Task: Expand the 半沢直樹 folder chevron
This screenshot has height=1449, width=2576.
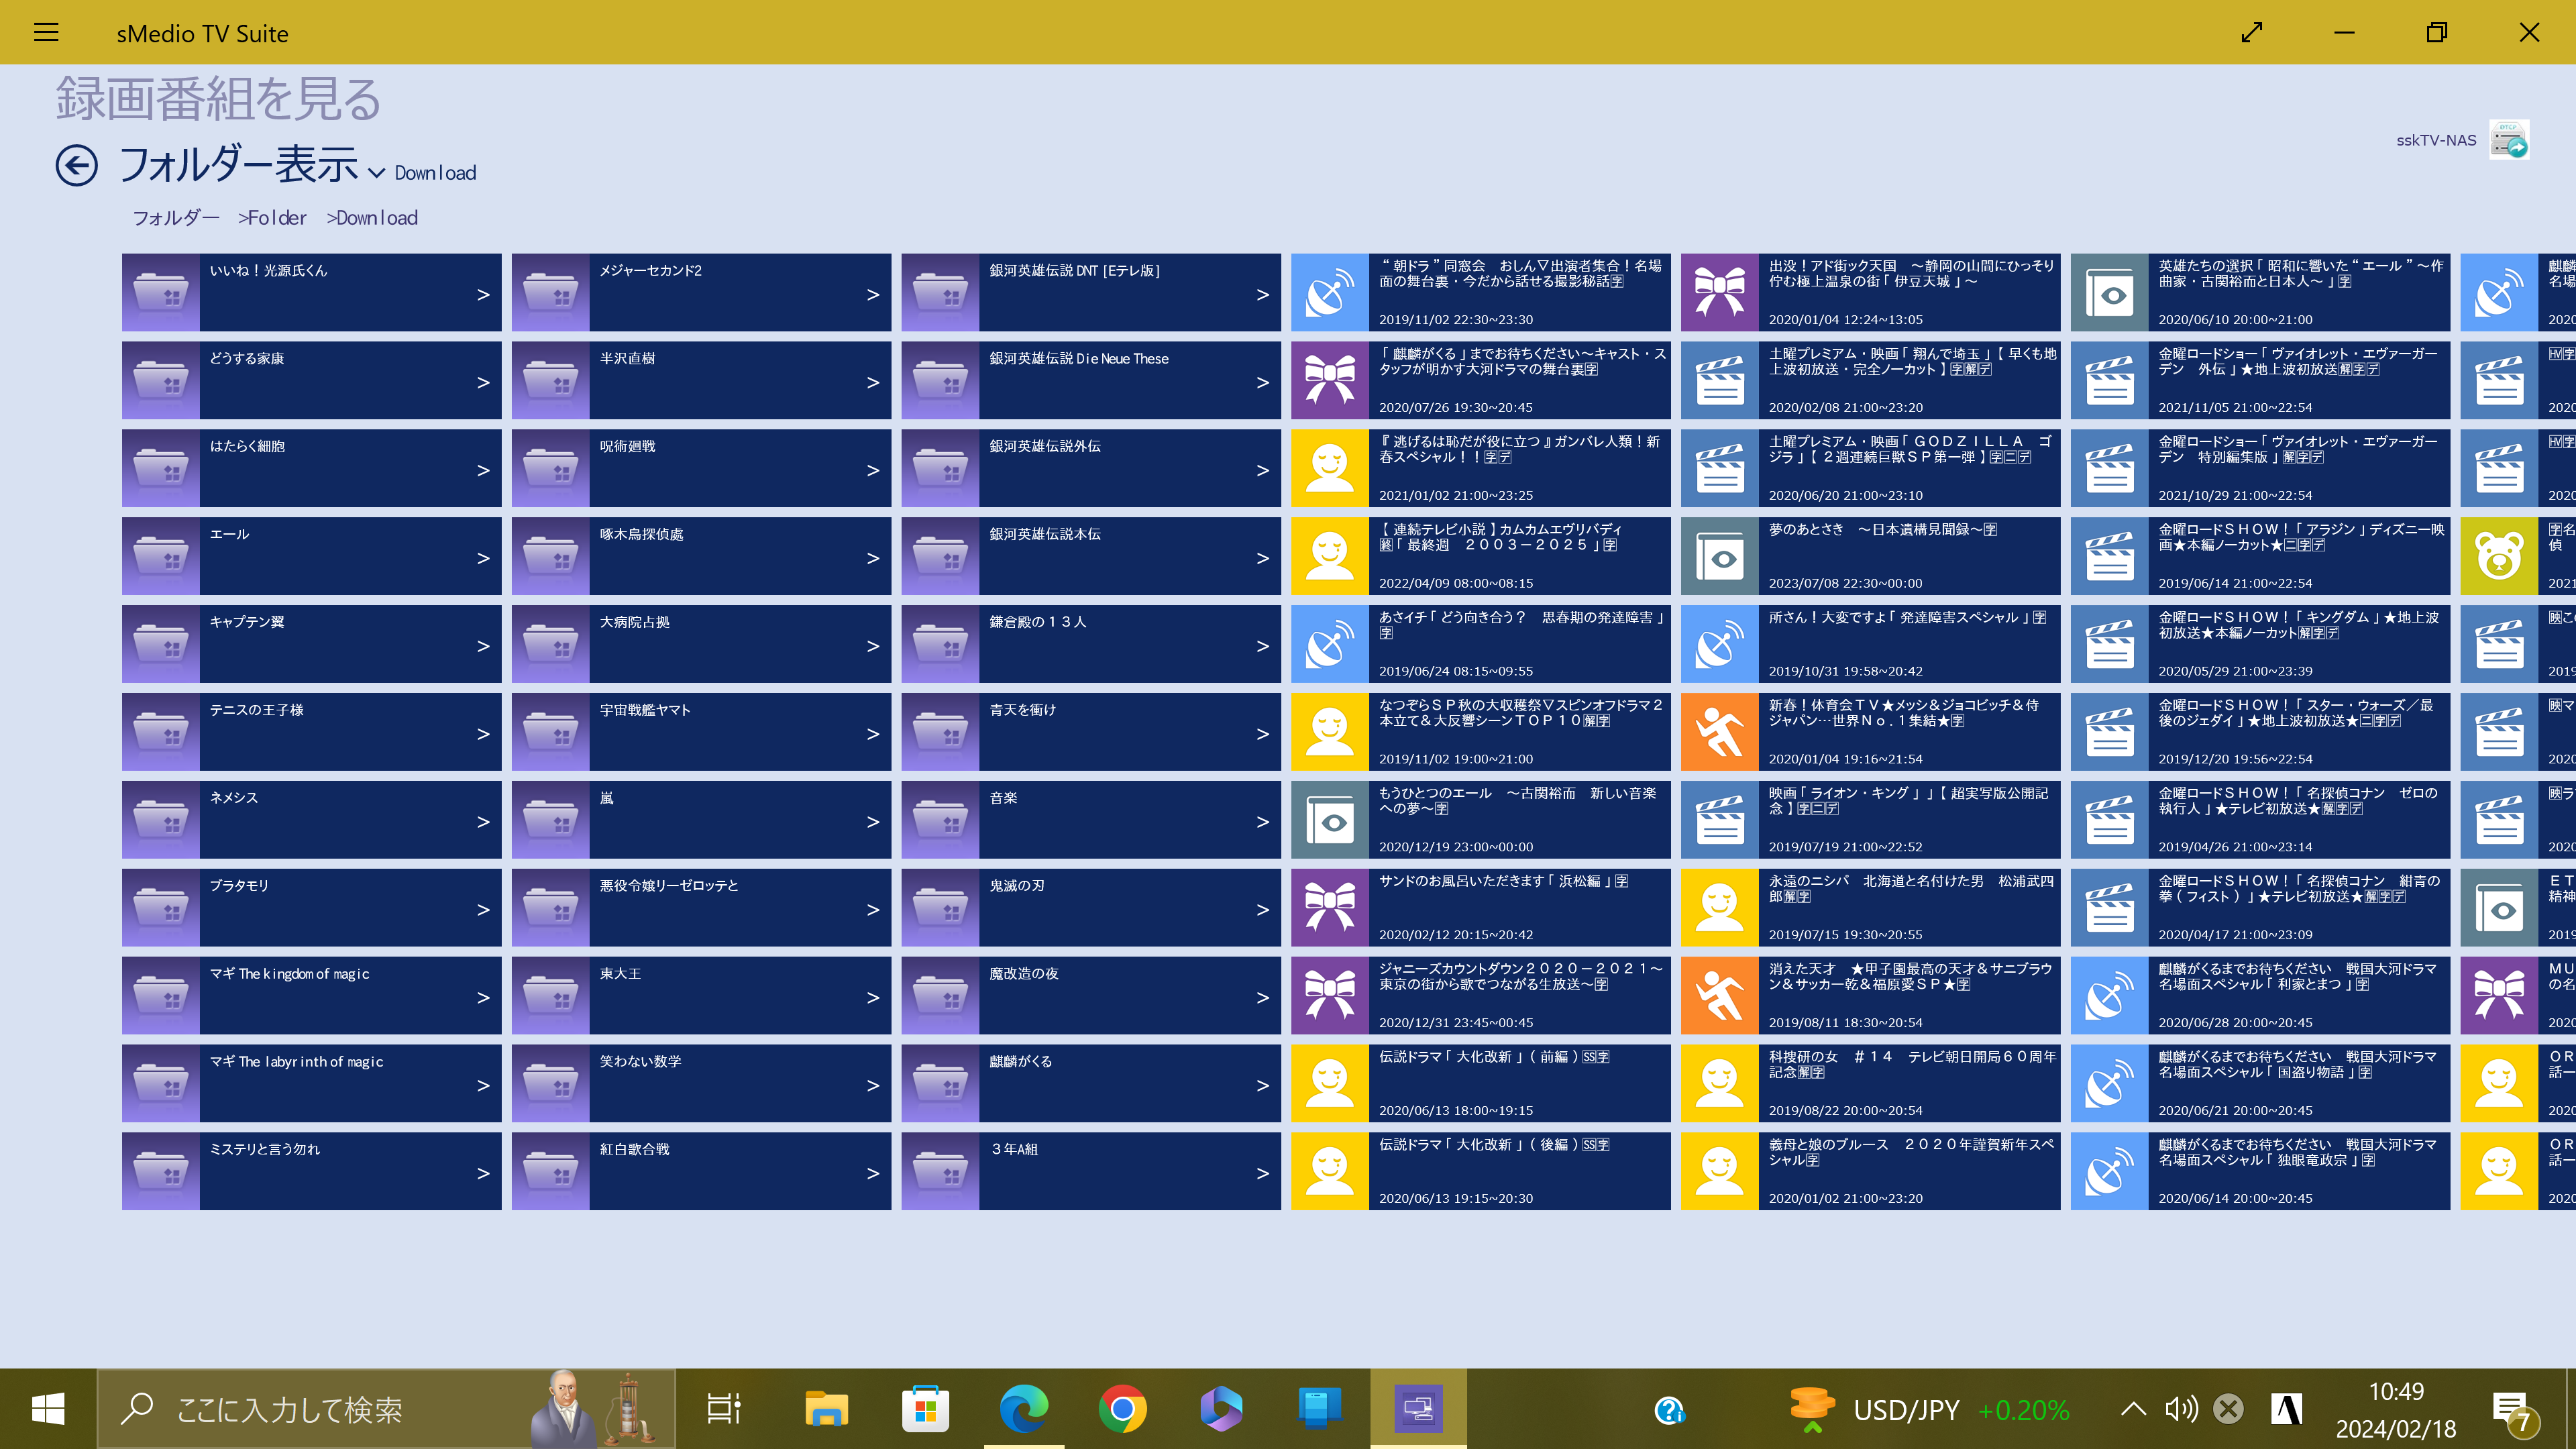Action: point(873,382)
